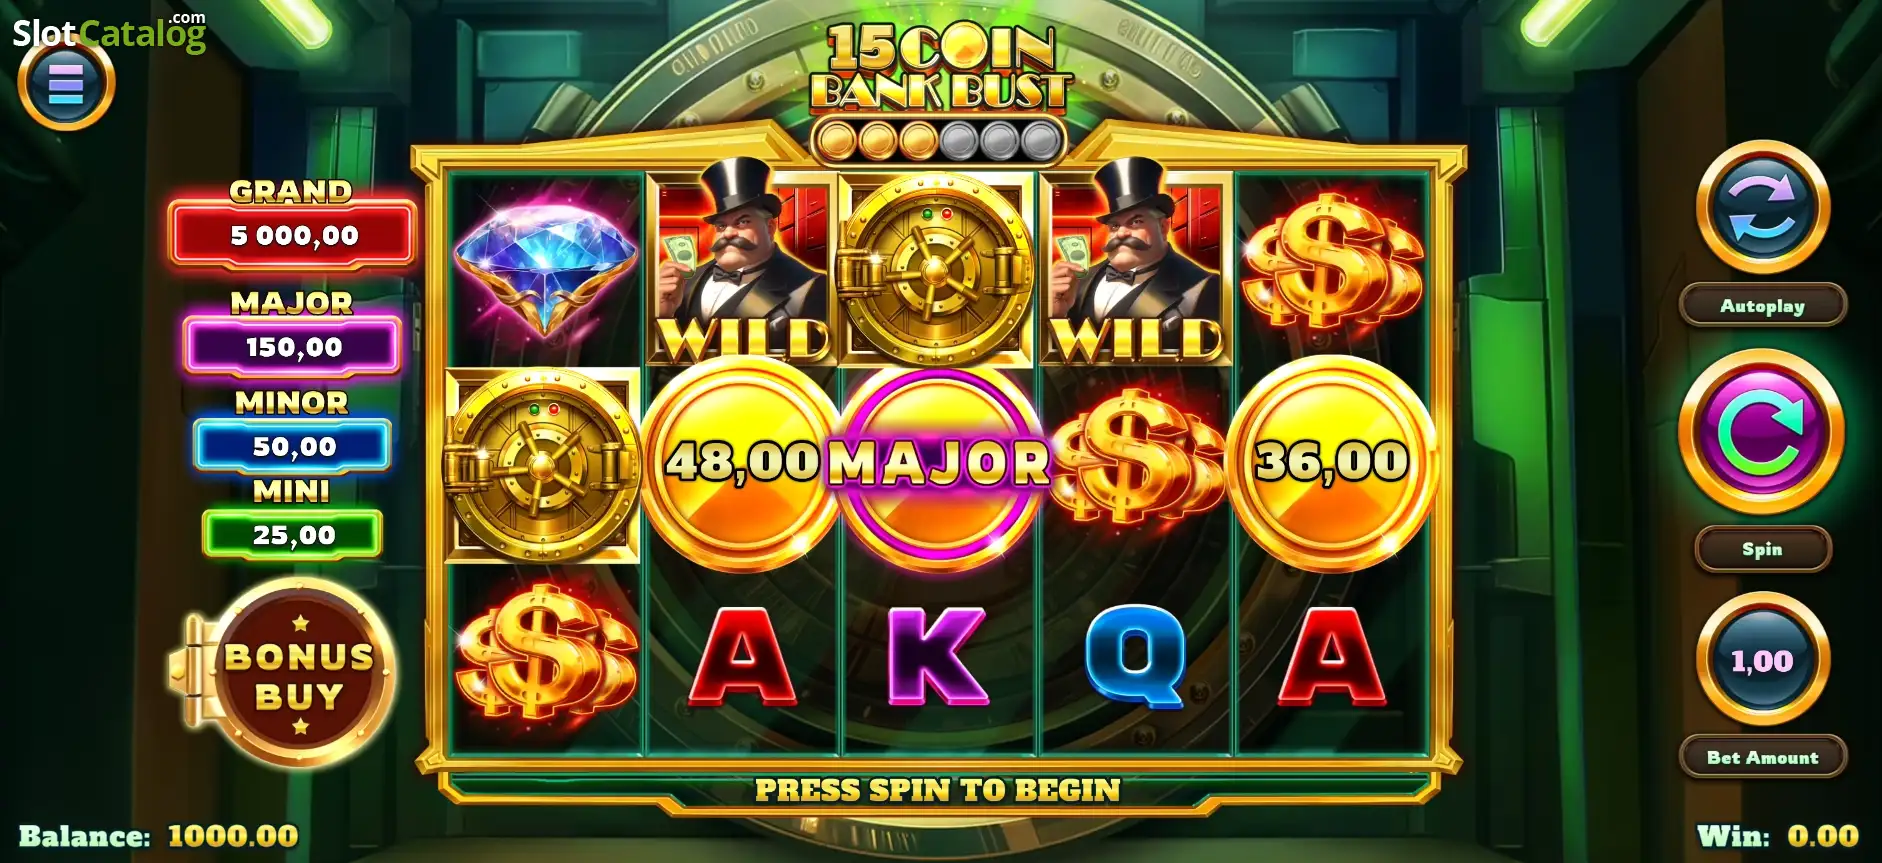
Task: Click the purple K symbol in the bottom row
Action: 937,655
